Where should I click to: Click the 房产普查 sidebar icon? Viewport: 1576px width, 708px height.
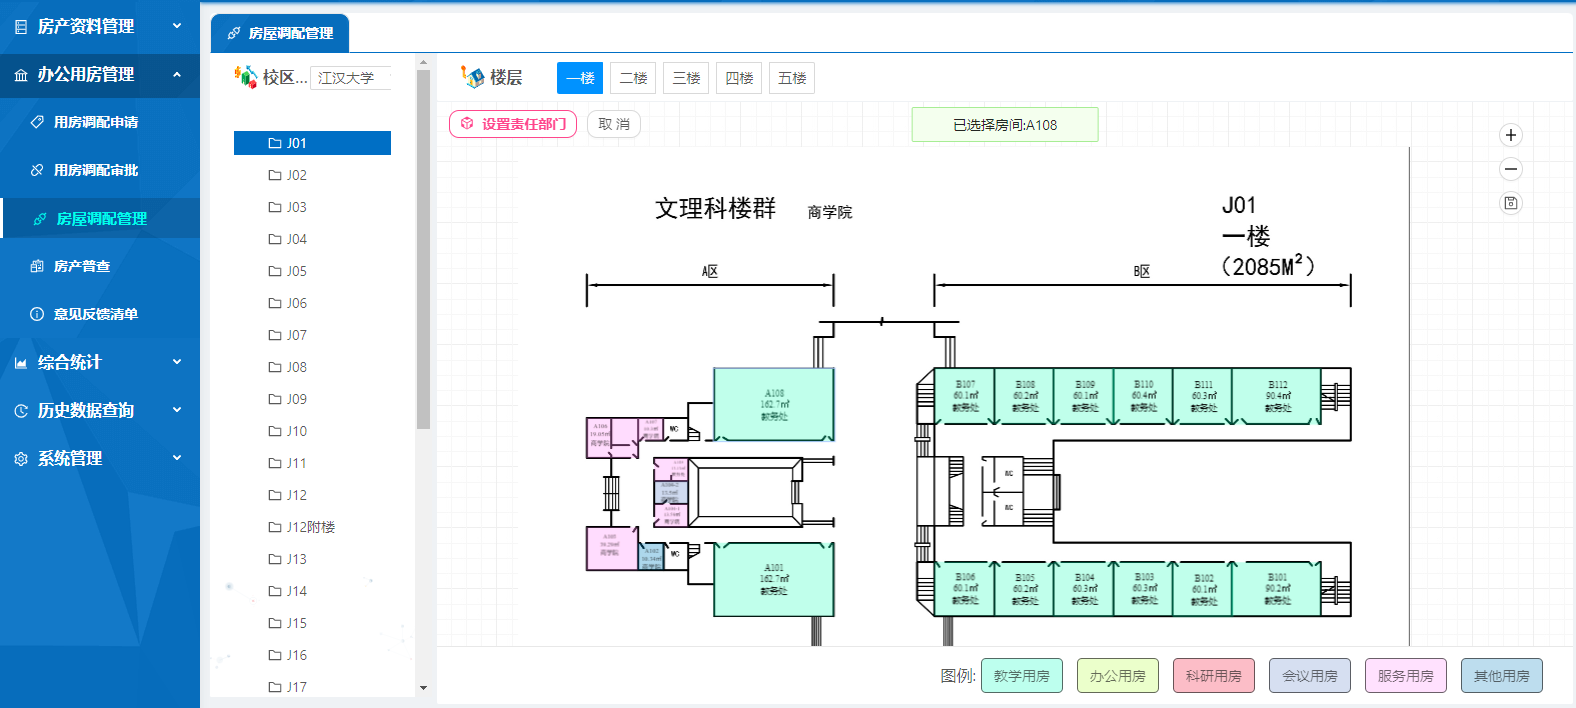pyautogui.click(x=37, y=266)
